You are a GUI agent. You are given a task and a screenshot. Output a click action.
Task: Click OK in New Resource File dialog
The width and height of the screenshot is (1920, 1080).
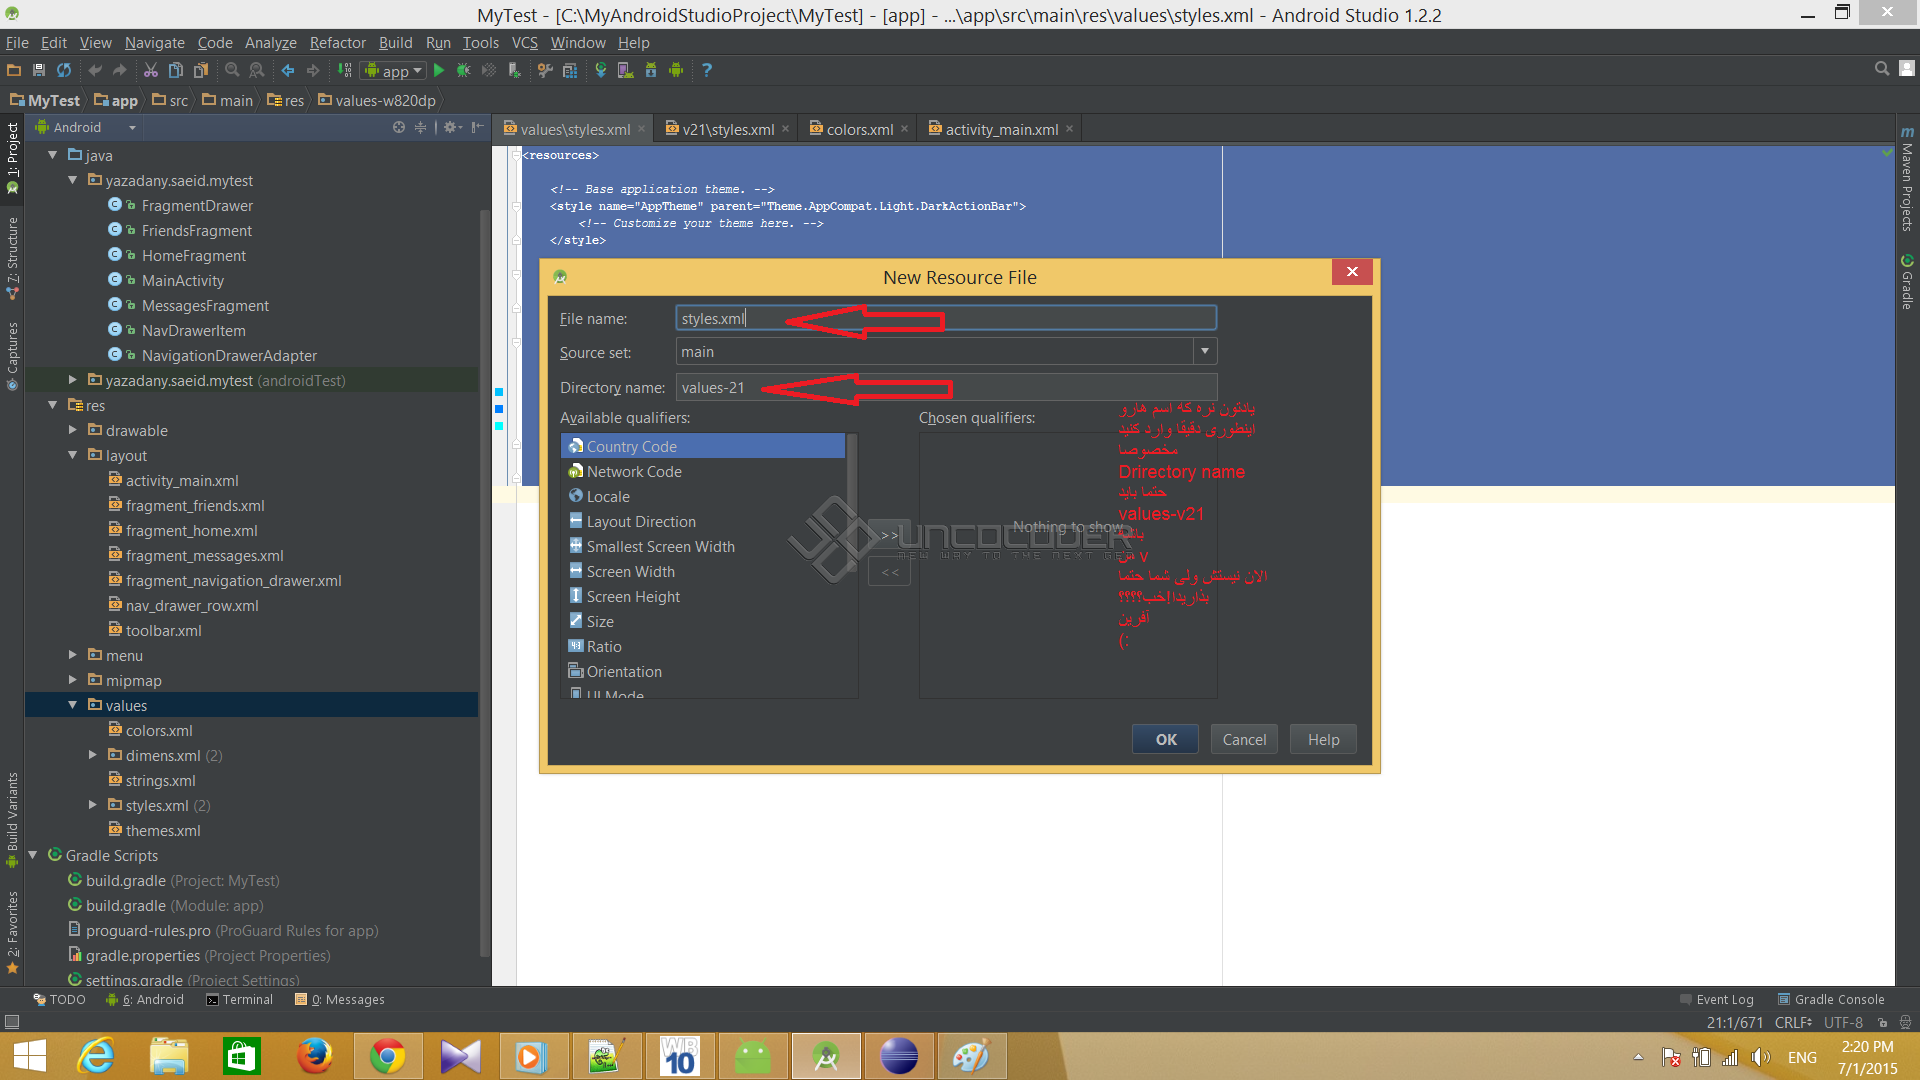click(x=1166, y=739)
